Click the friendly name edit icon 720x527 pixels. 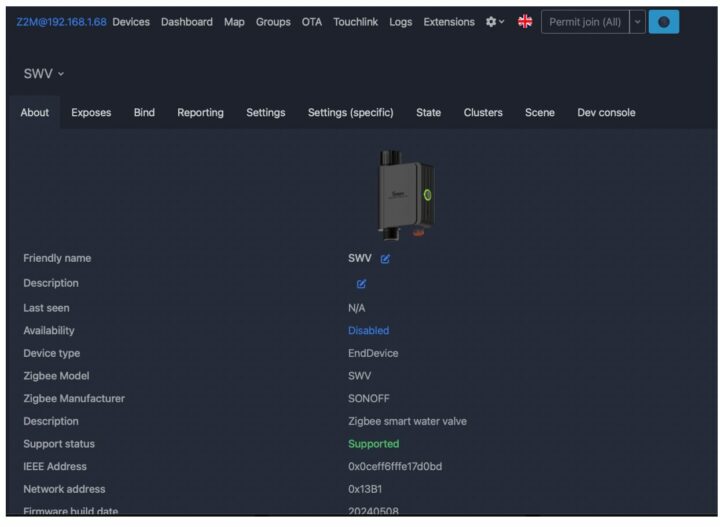(385, 259)
